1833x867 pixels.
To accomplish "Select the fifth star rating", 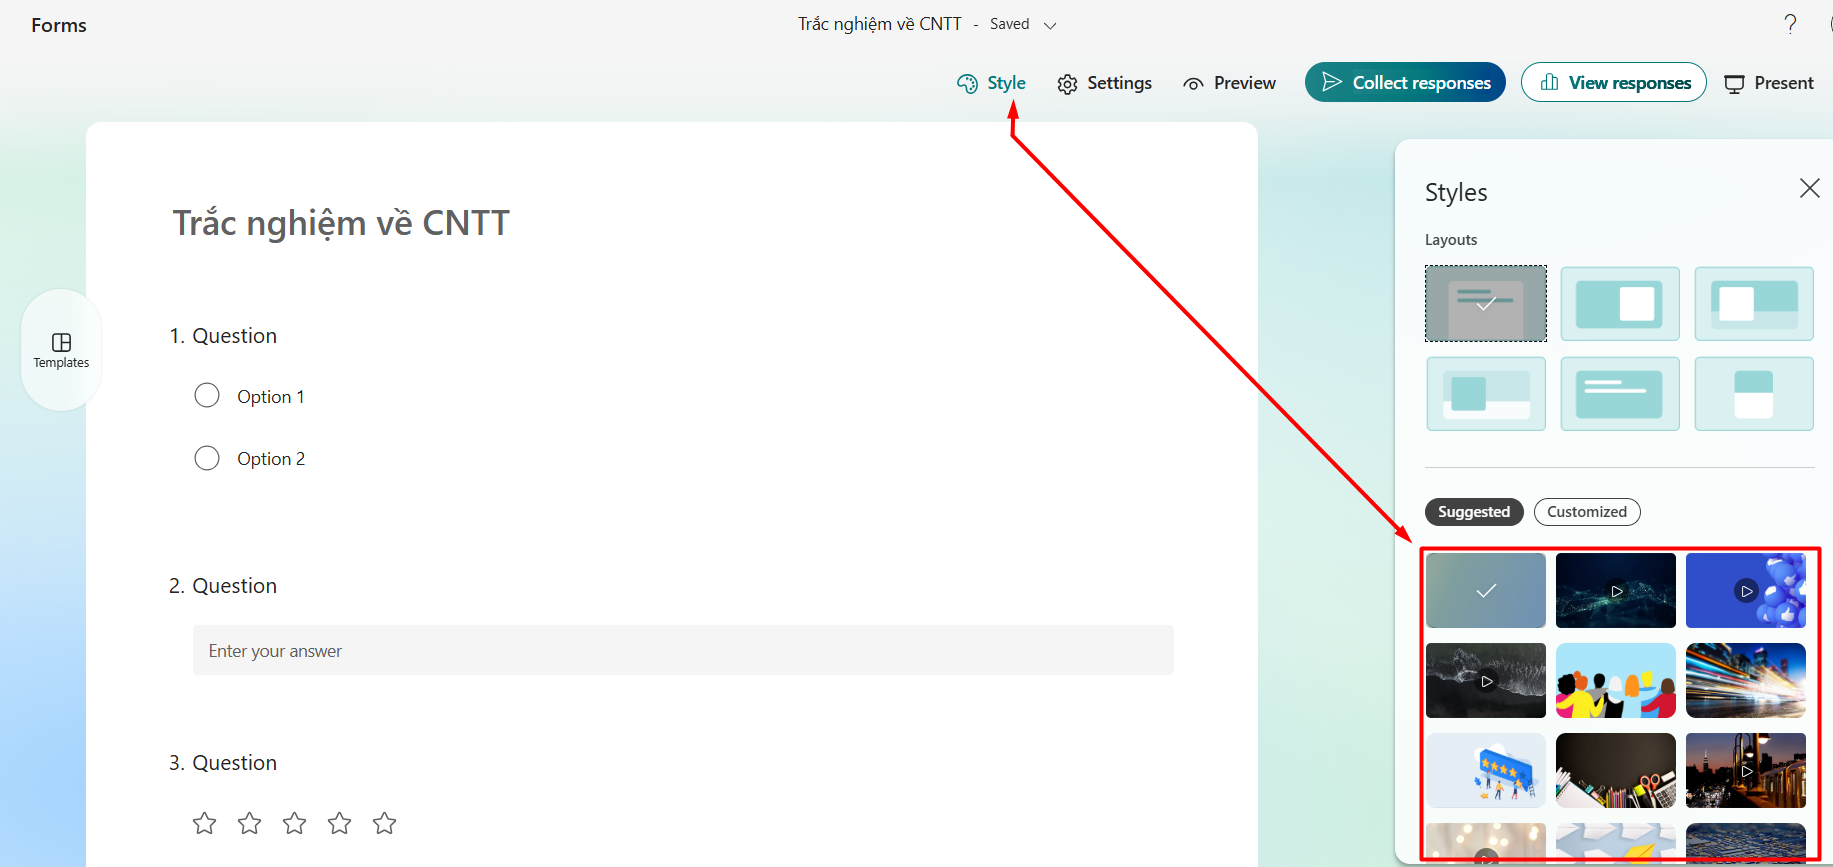I will tap(384, 823).
